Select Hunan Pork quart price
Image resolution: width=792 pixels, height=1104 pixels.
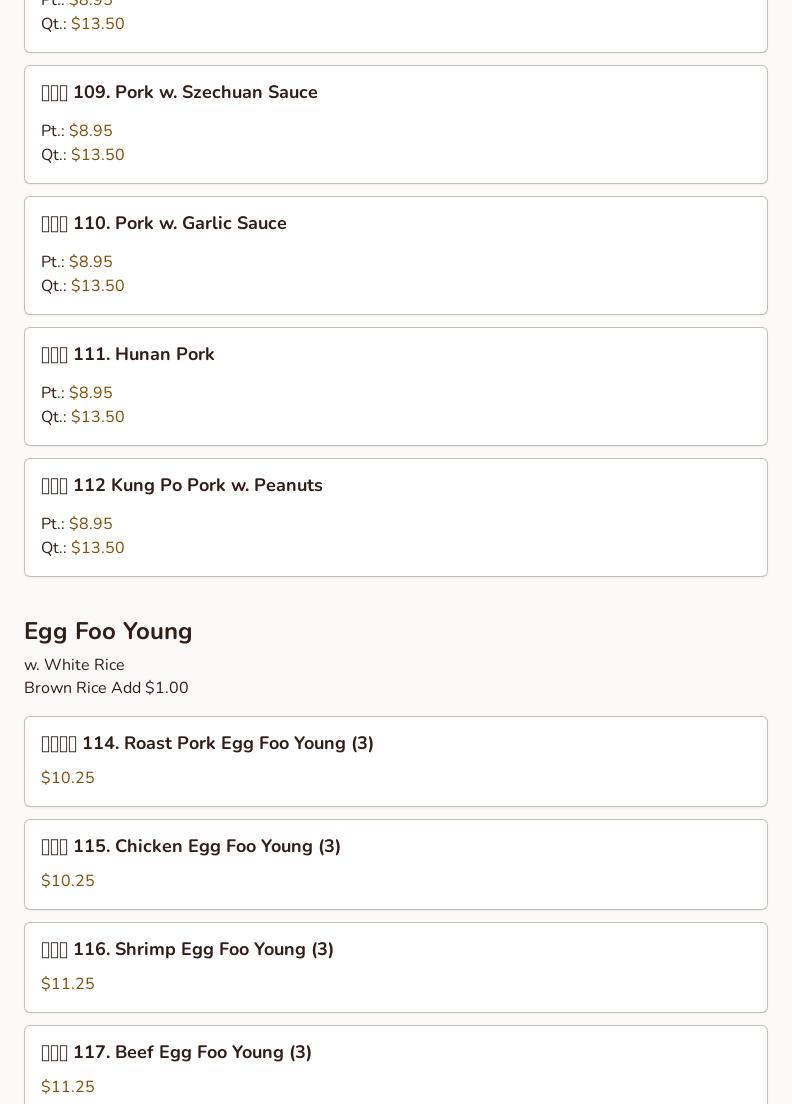(x=97, y=417)
